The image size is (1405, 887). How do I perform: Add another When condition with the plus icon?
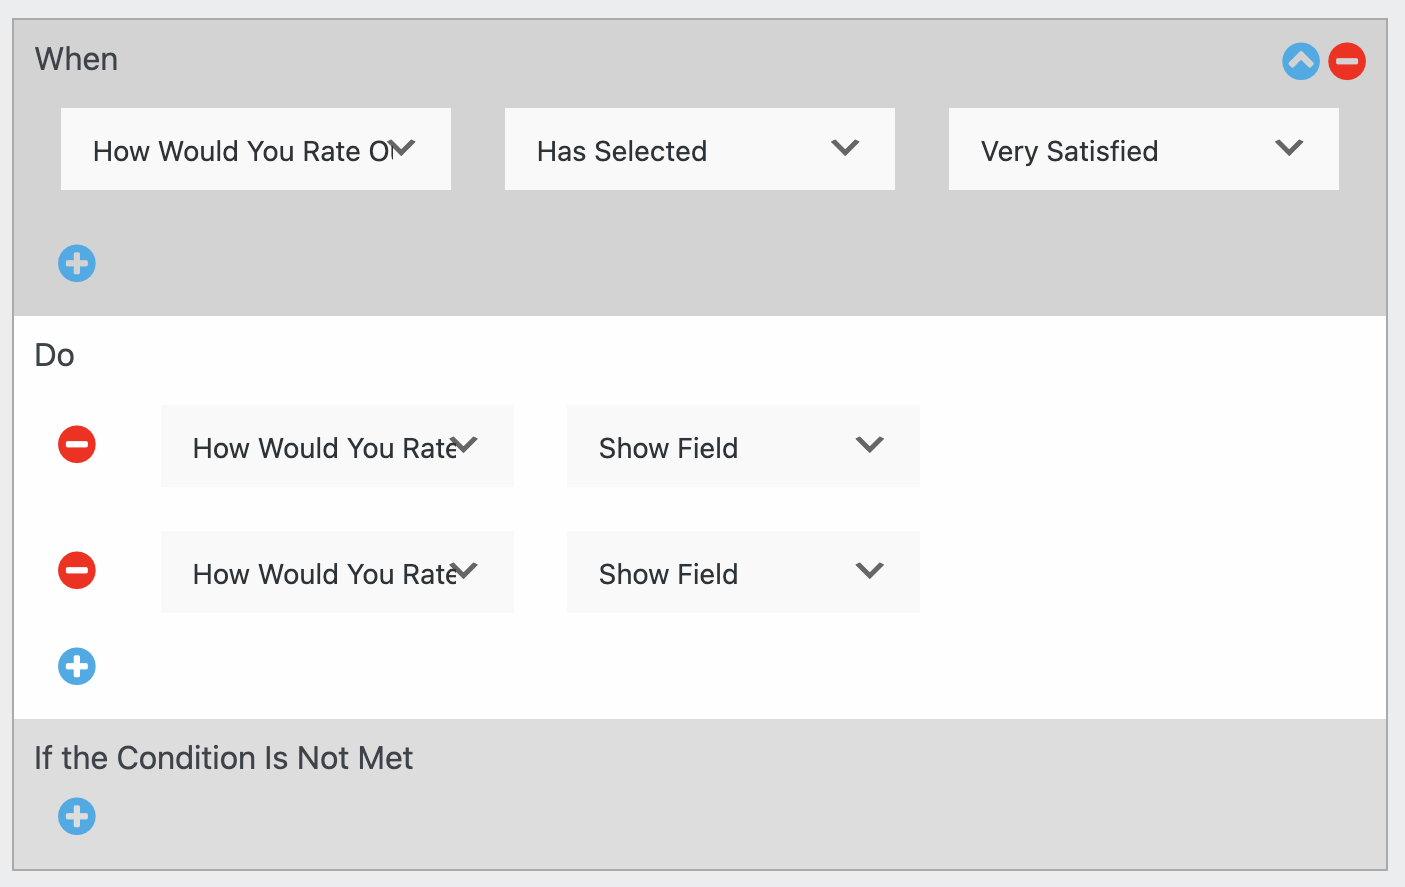[x=77, y=264]
